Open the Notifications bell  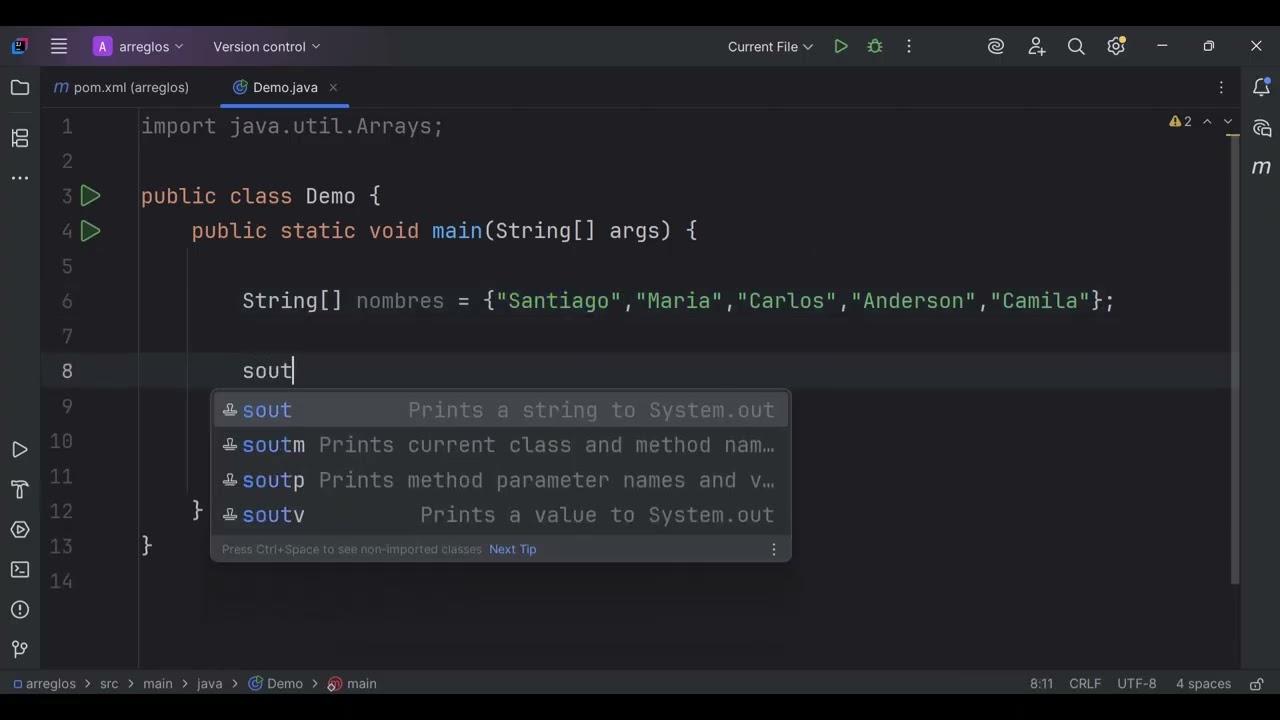click(1261, 88)
